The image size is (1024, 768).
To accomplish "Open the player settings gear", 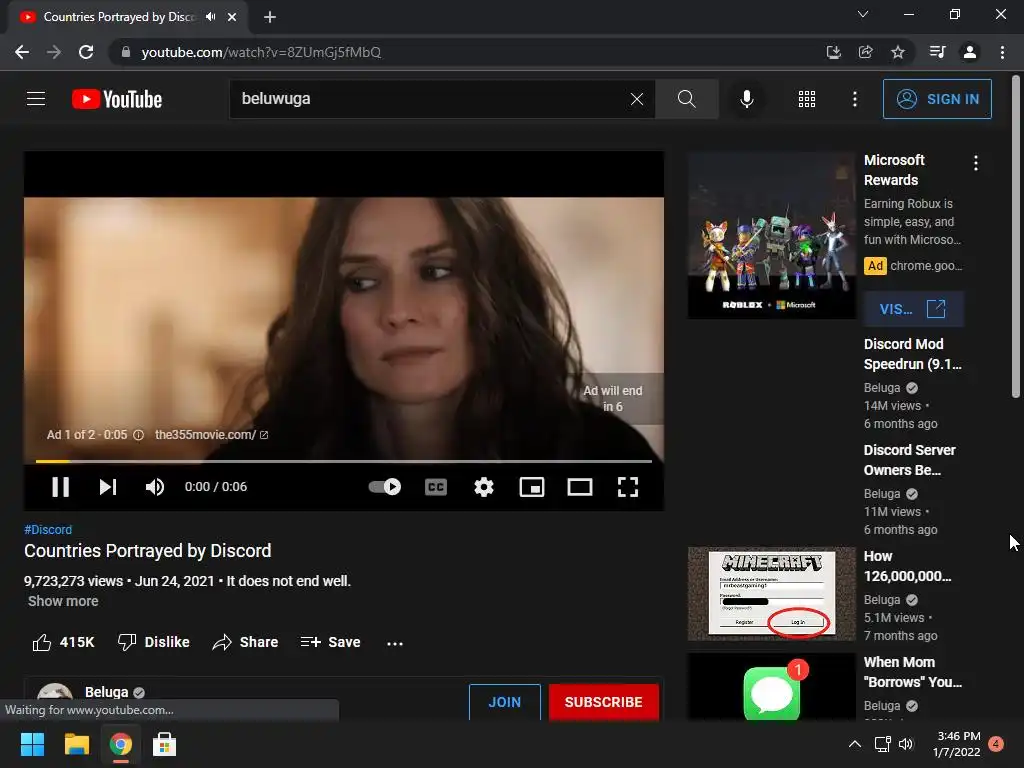I will 483,487.
